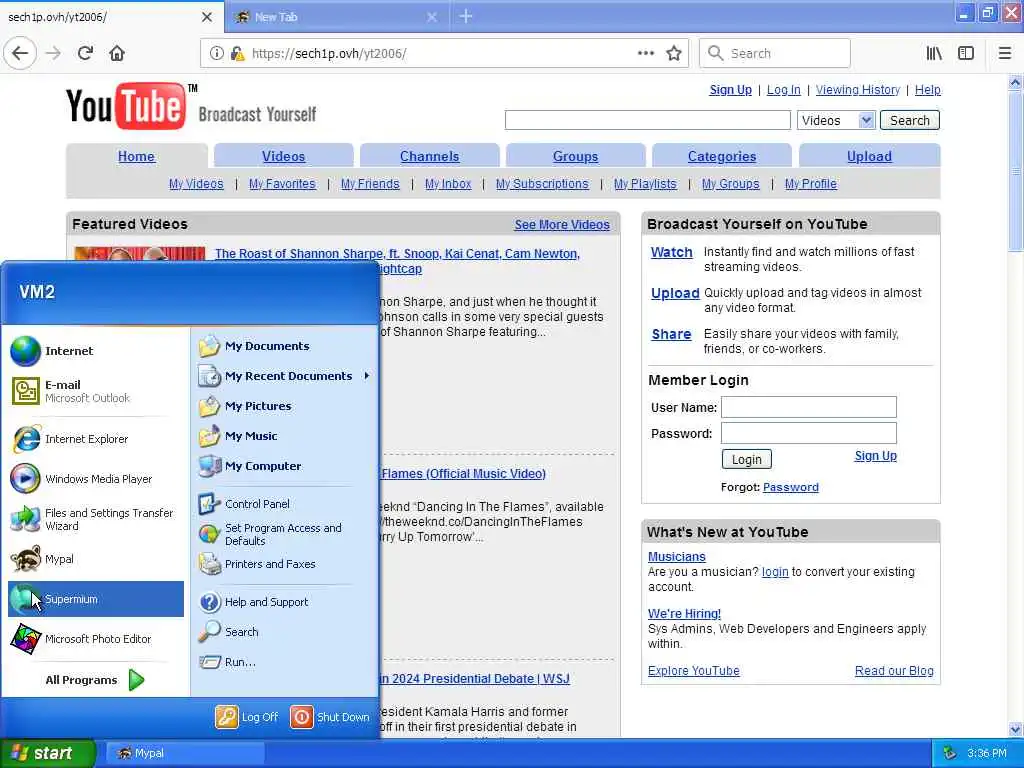This screenshot has height=768, width=1024.
Task: Close the sech1p.ovh/yt2006 tab
Action: (x=206, y=17)
